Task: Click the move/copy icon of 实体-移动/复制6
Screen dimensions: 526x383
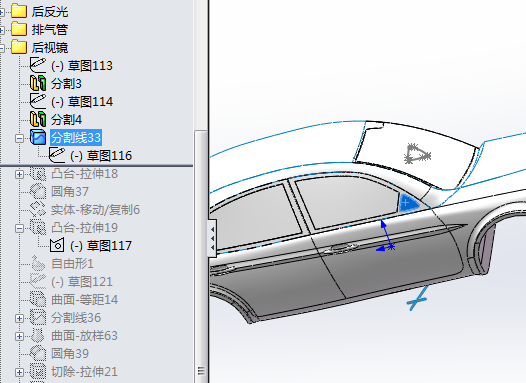Action: click(x=38, y=210)
